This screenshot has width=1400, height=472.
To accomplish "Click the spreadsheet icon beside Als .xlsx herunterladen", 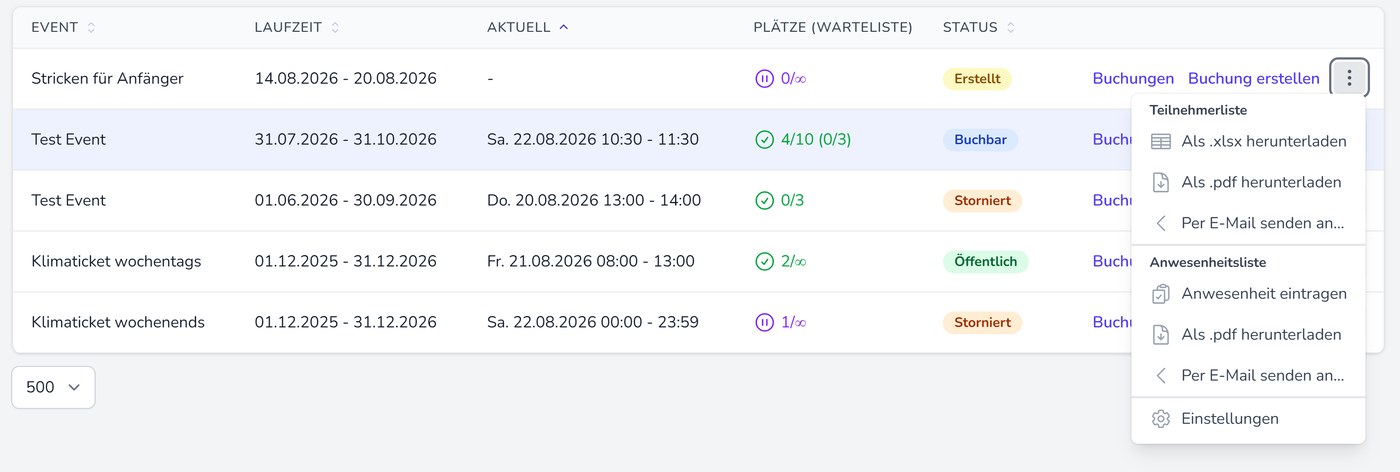I will click(1161, 142).
